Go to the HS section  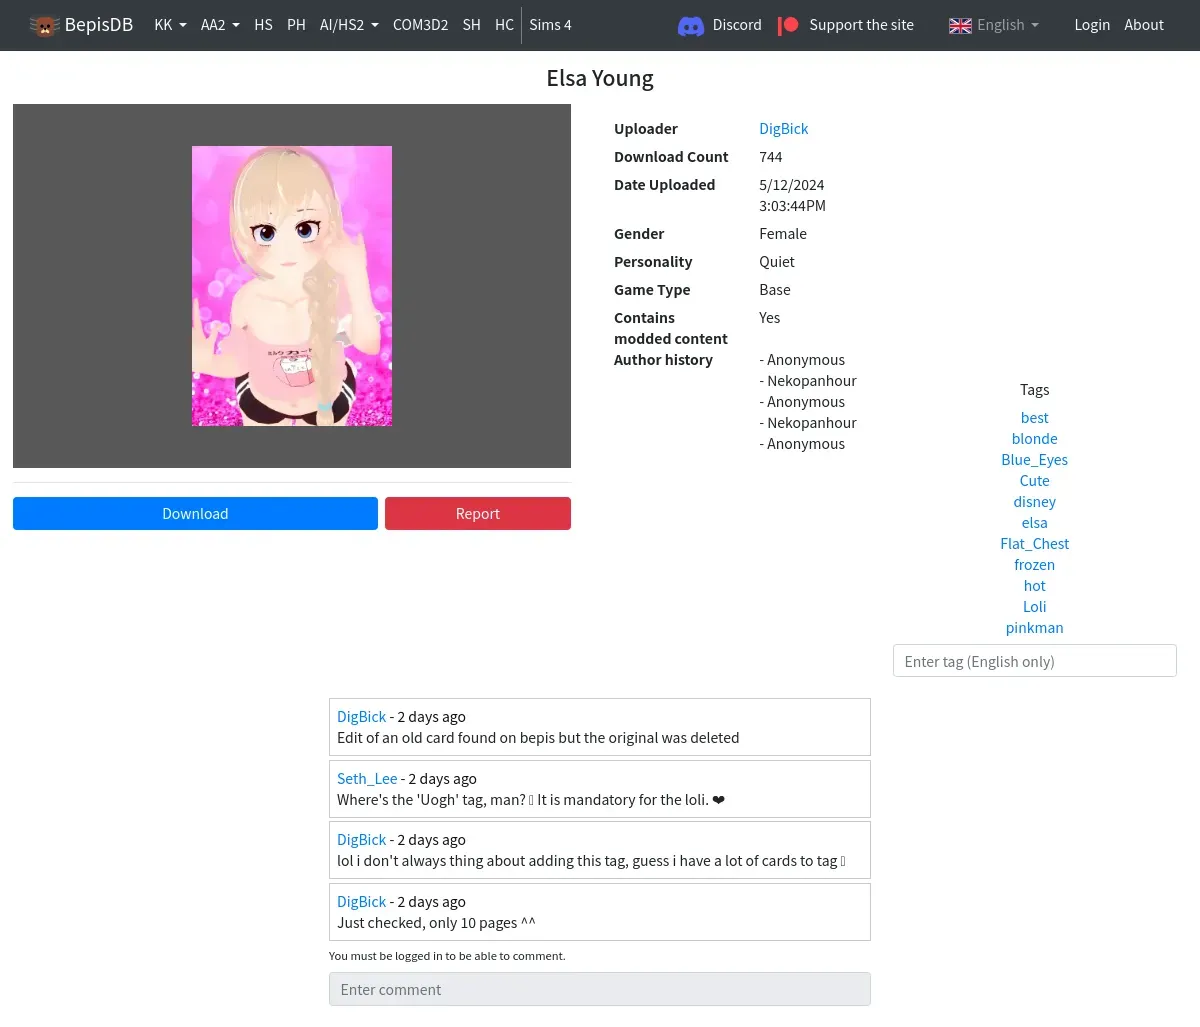pos(263,25)
